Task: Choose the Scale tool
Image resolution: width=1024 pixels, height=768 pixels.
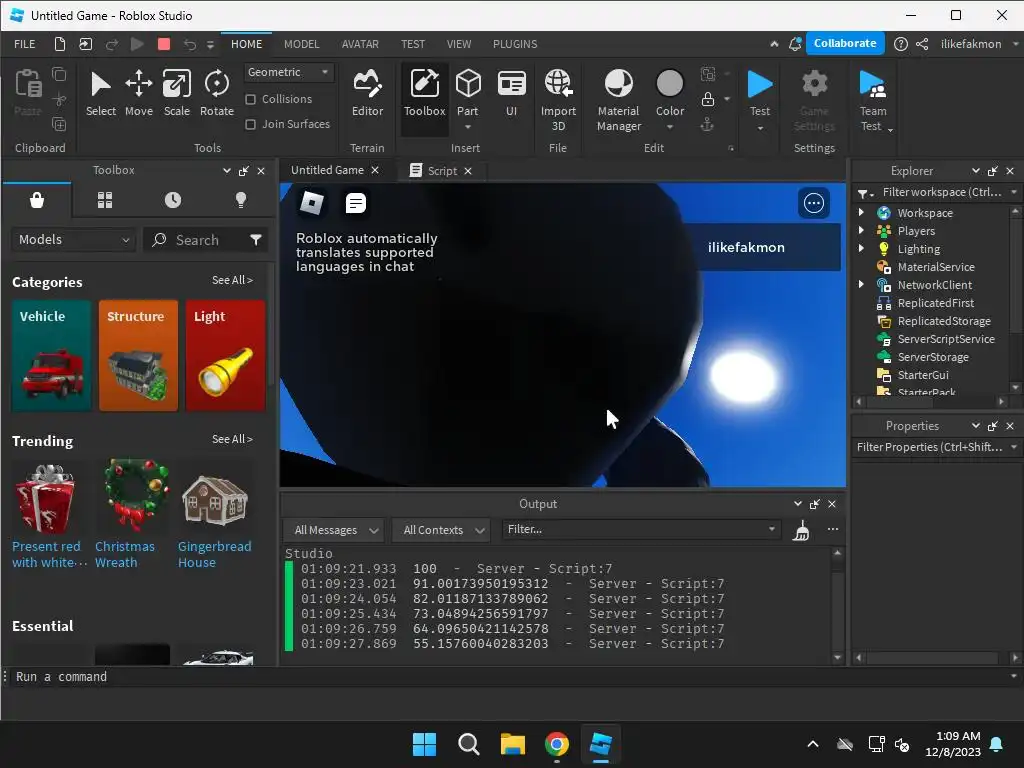Action: [x=176, y=94]
